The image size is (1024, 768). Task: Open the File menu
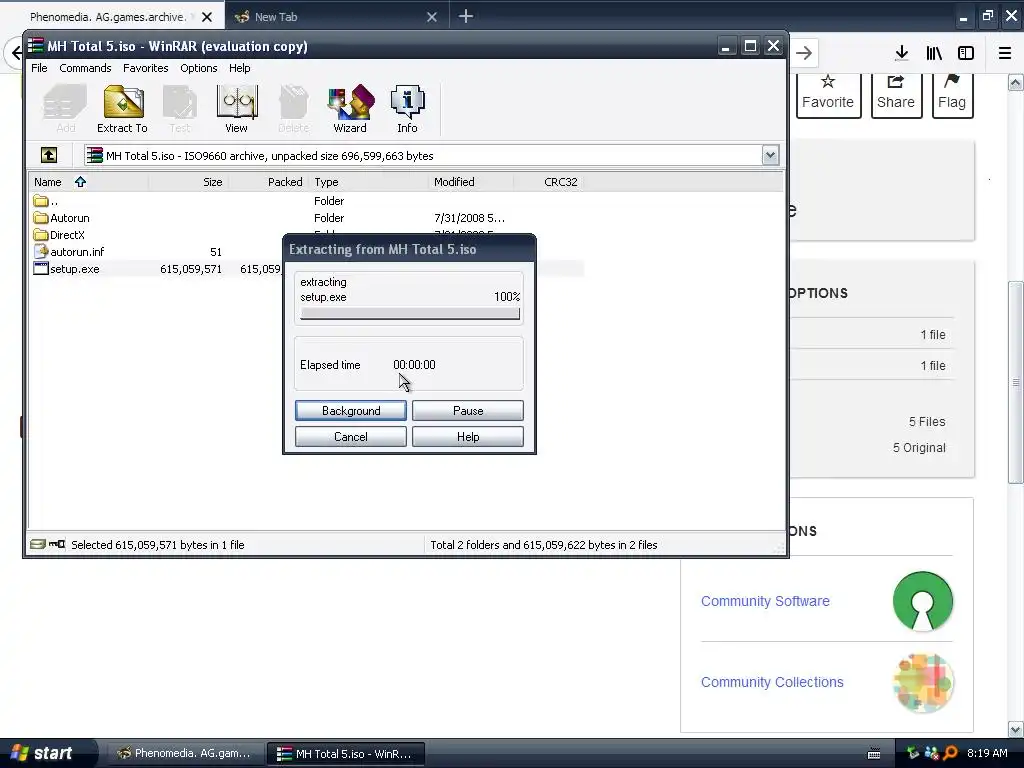pos(39,68)
